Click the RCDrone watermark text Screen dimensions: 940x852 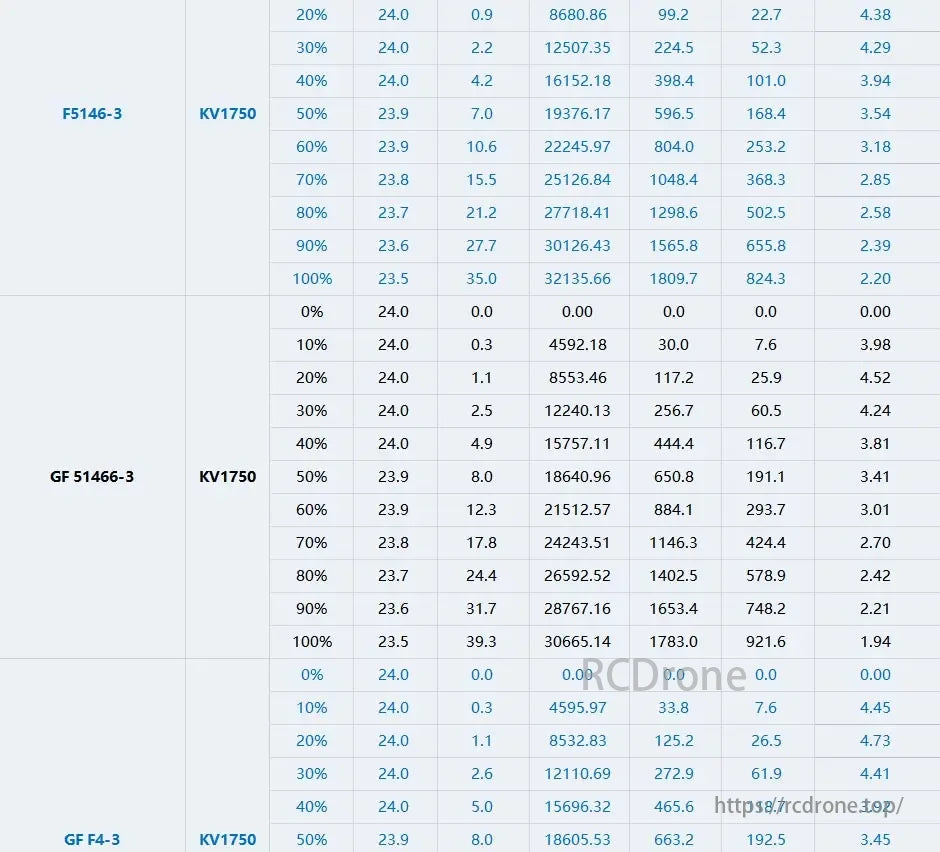pyautogui.click(x=663, y=675)
